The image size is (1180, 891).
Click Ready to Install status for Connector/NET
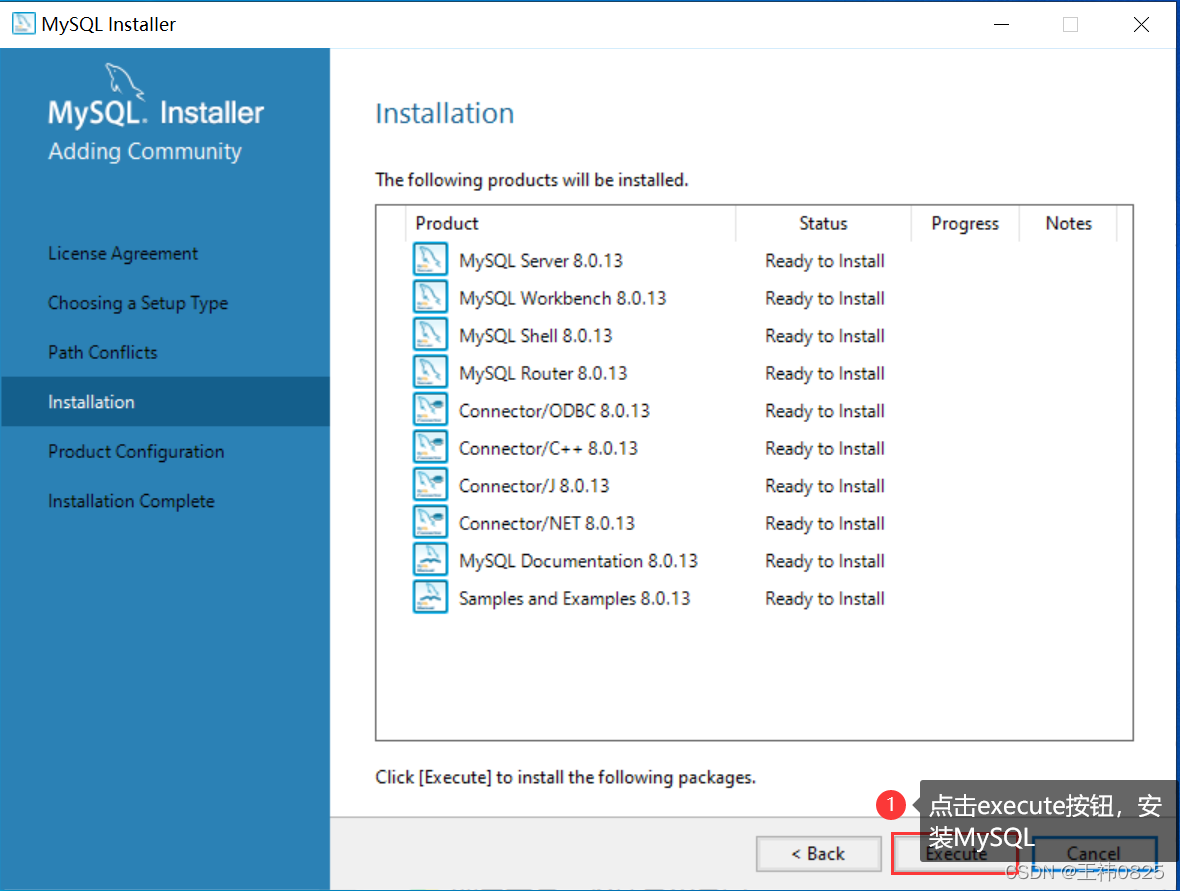(825, 525)
